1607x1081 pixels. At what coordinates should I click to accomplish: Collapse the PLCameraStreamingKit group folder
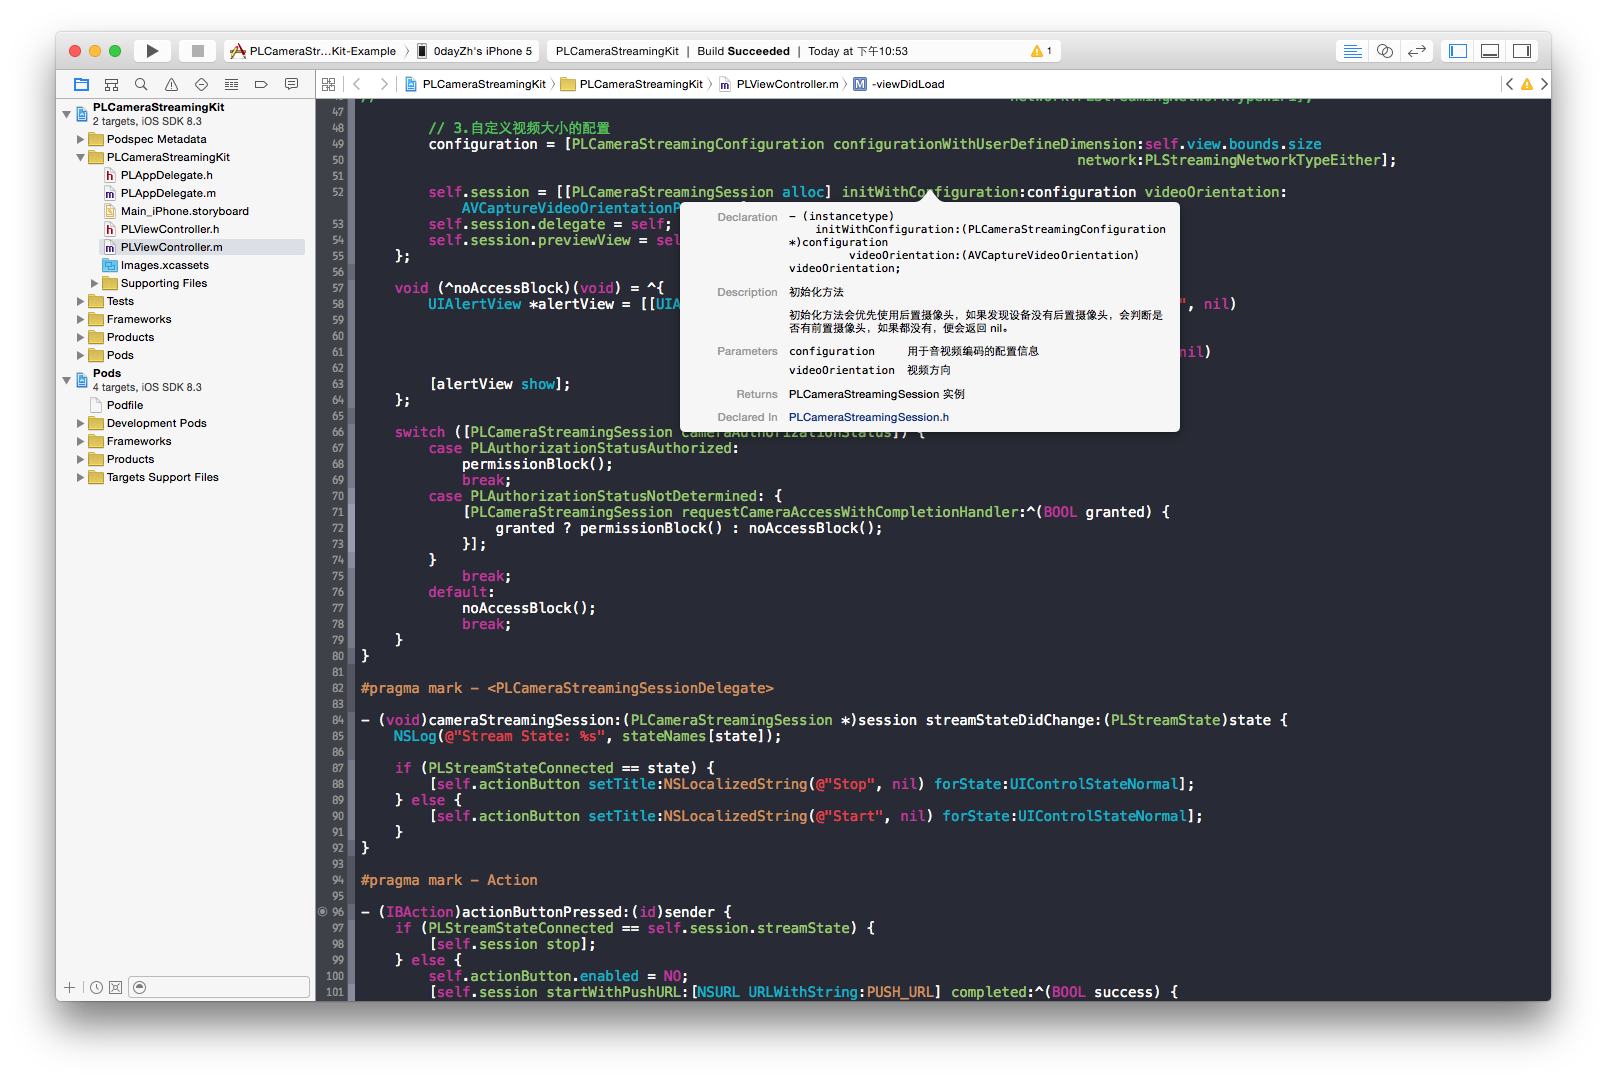coord(81,157)
